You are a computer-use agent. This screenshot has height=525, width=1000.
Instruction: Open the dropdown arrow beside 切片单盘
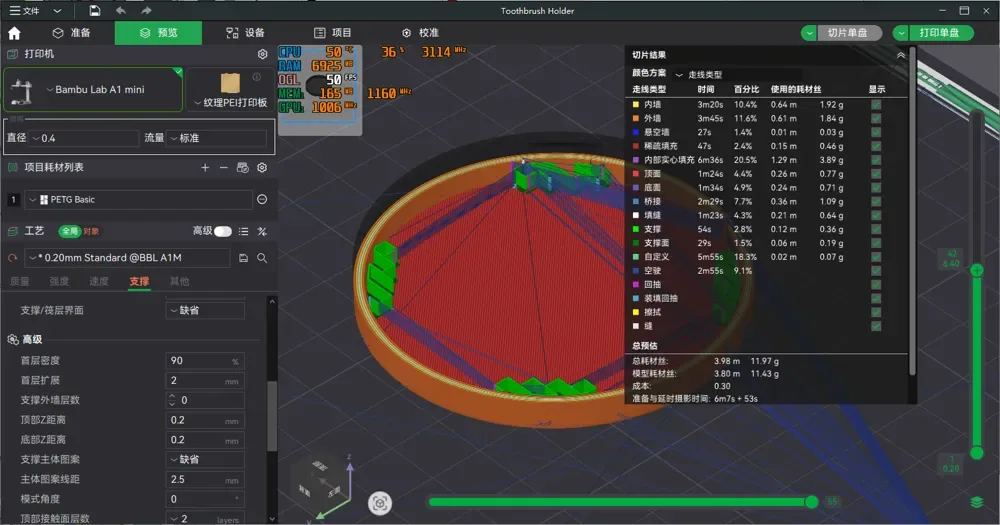pyautogui.click(x=809, y=33)
